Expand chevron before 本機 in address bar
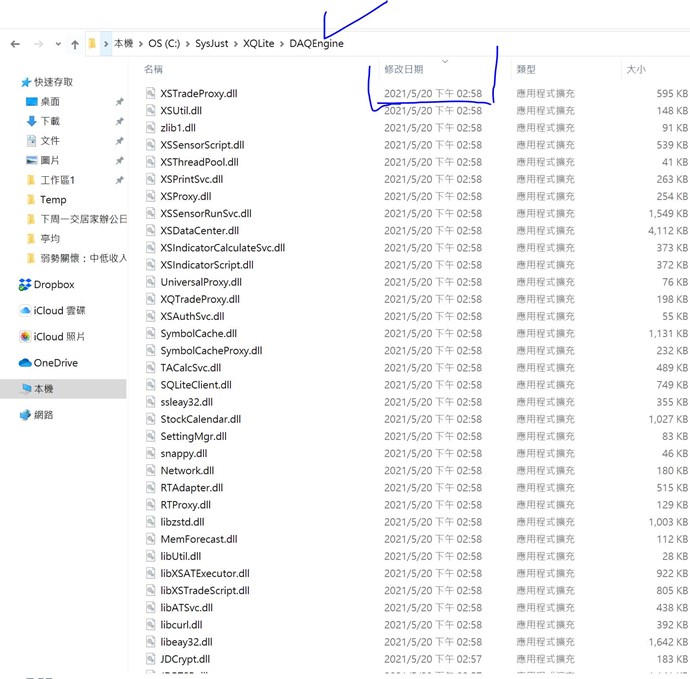This screenshot has width=690, height=679. [x=106, y=44]
